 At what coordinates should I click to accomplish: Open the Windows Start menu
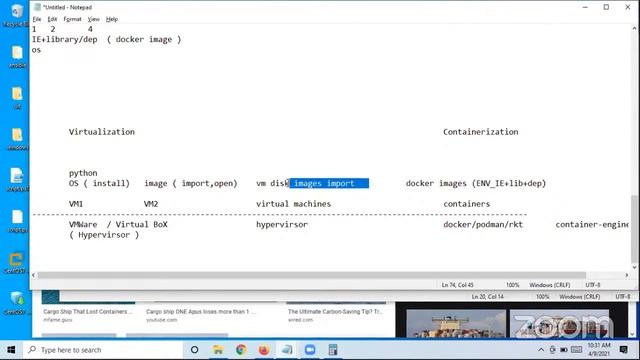coord(11,350)
